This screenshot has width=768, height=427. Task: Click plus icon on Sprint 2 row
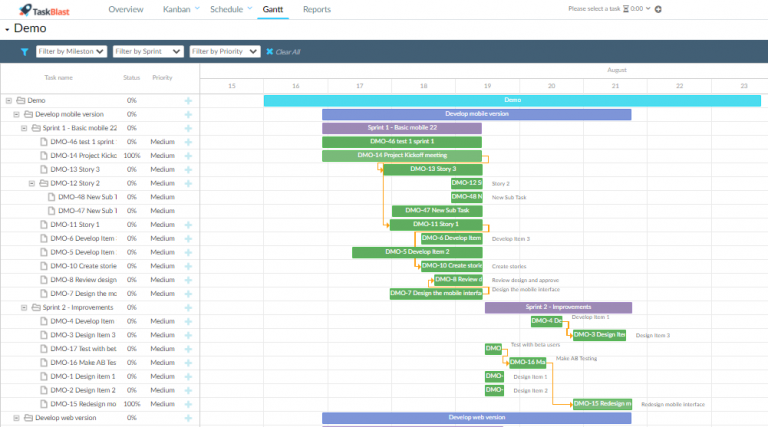coord(188,308)
